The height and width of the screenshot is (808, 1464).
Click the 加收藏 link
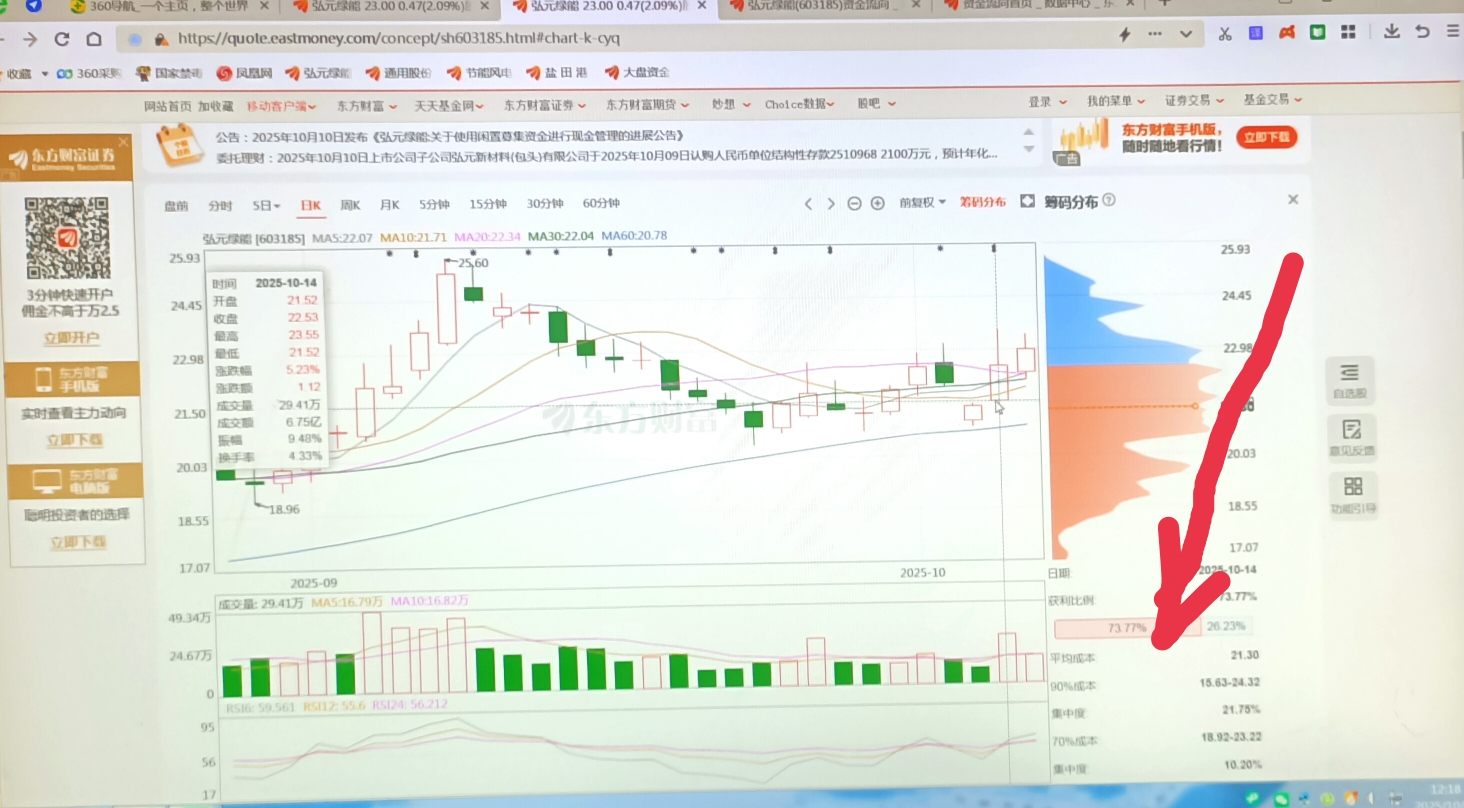click(x=215, y=106)
